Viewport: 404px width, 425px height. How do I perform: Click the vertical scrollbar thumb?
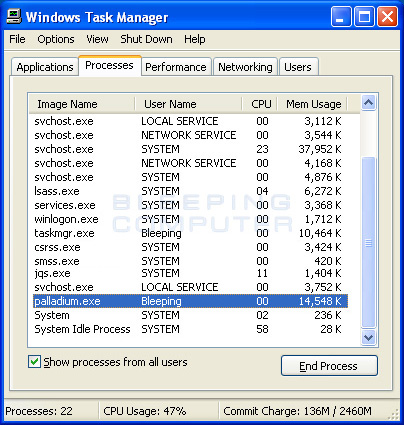pos(368,242)
